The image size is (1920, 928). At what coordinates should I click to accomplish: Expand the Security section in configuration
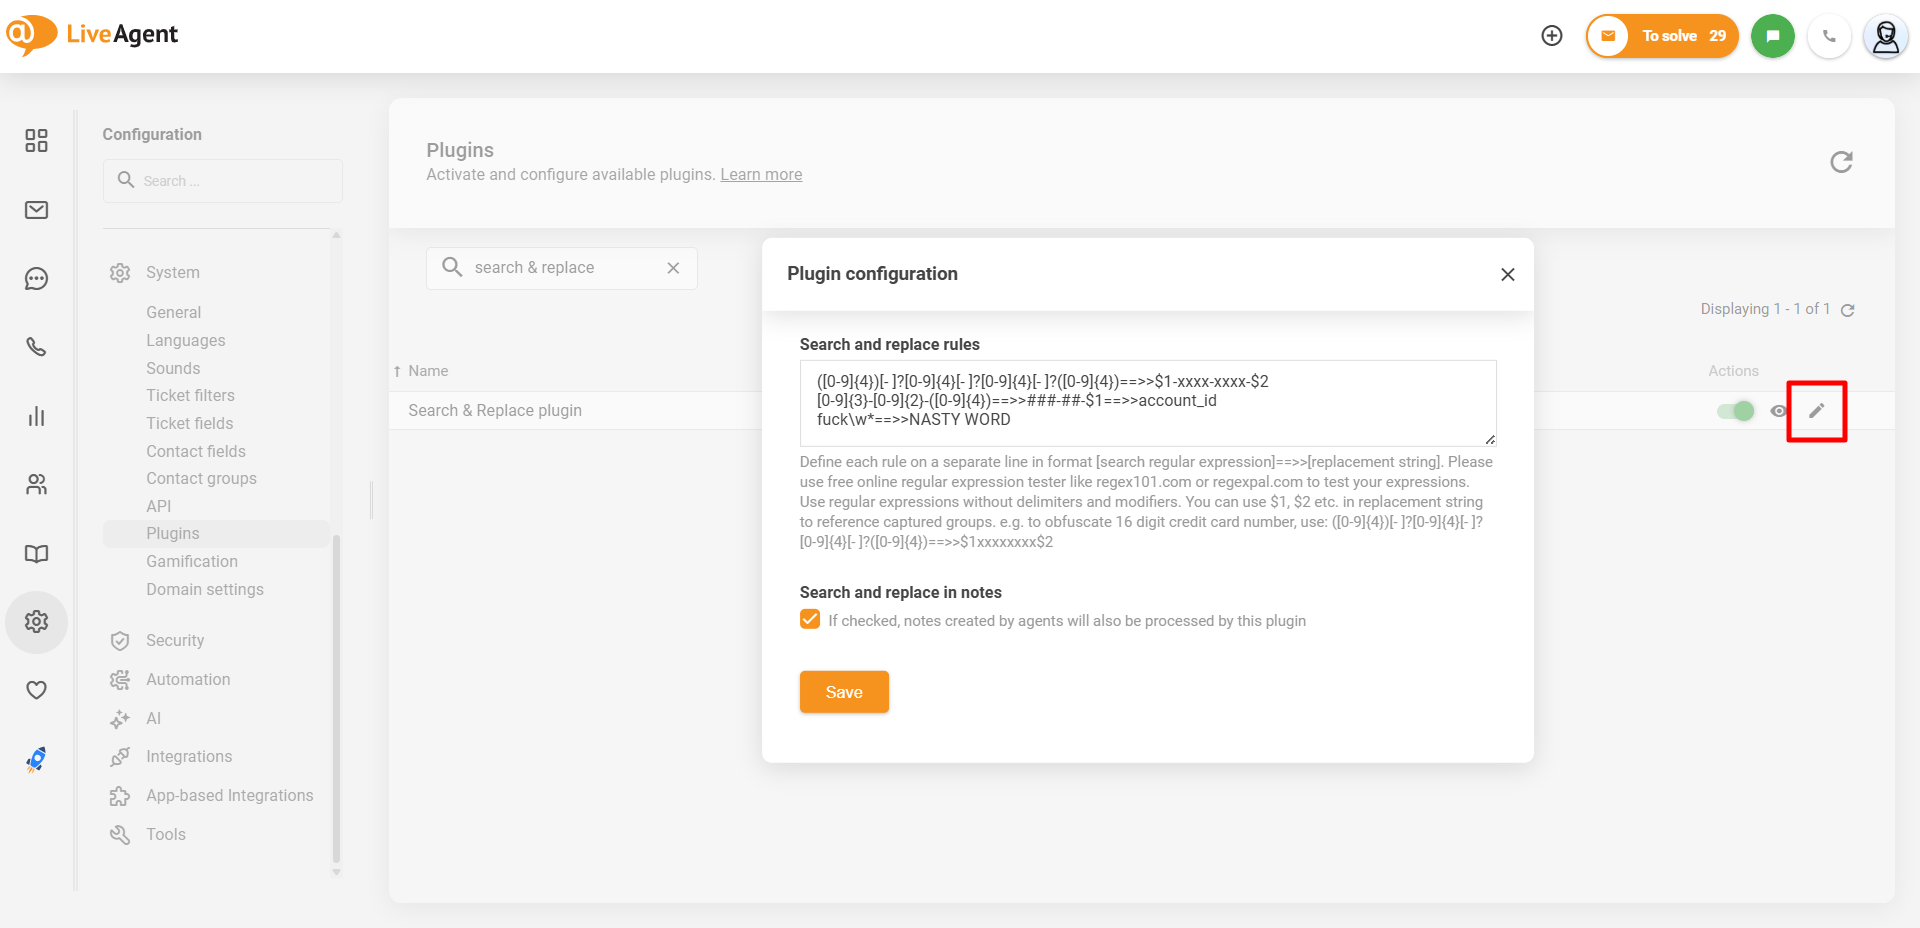tap(175, 641)
